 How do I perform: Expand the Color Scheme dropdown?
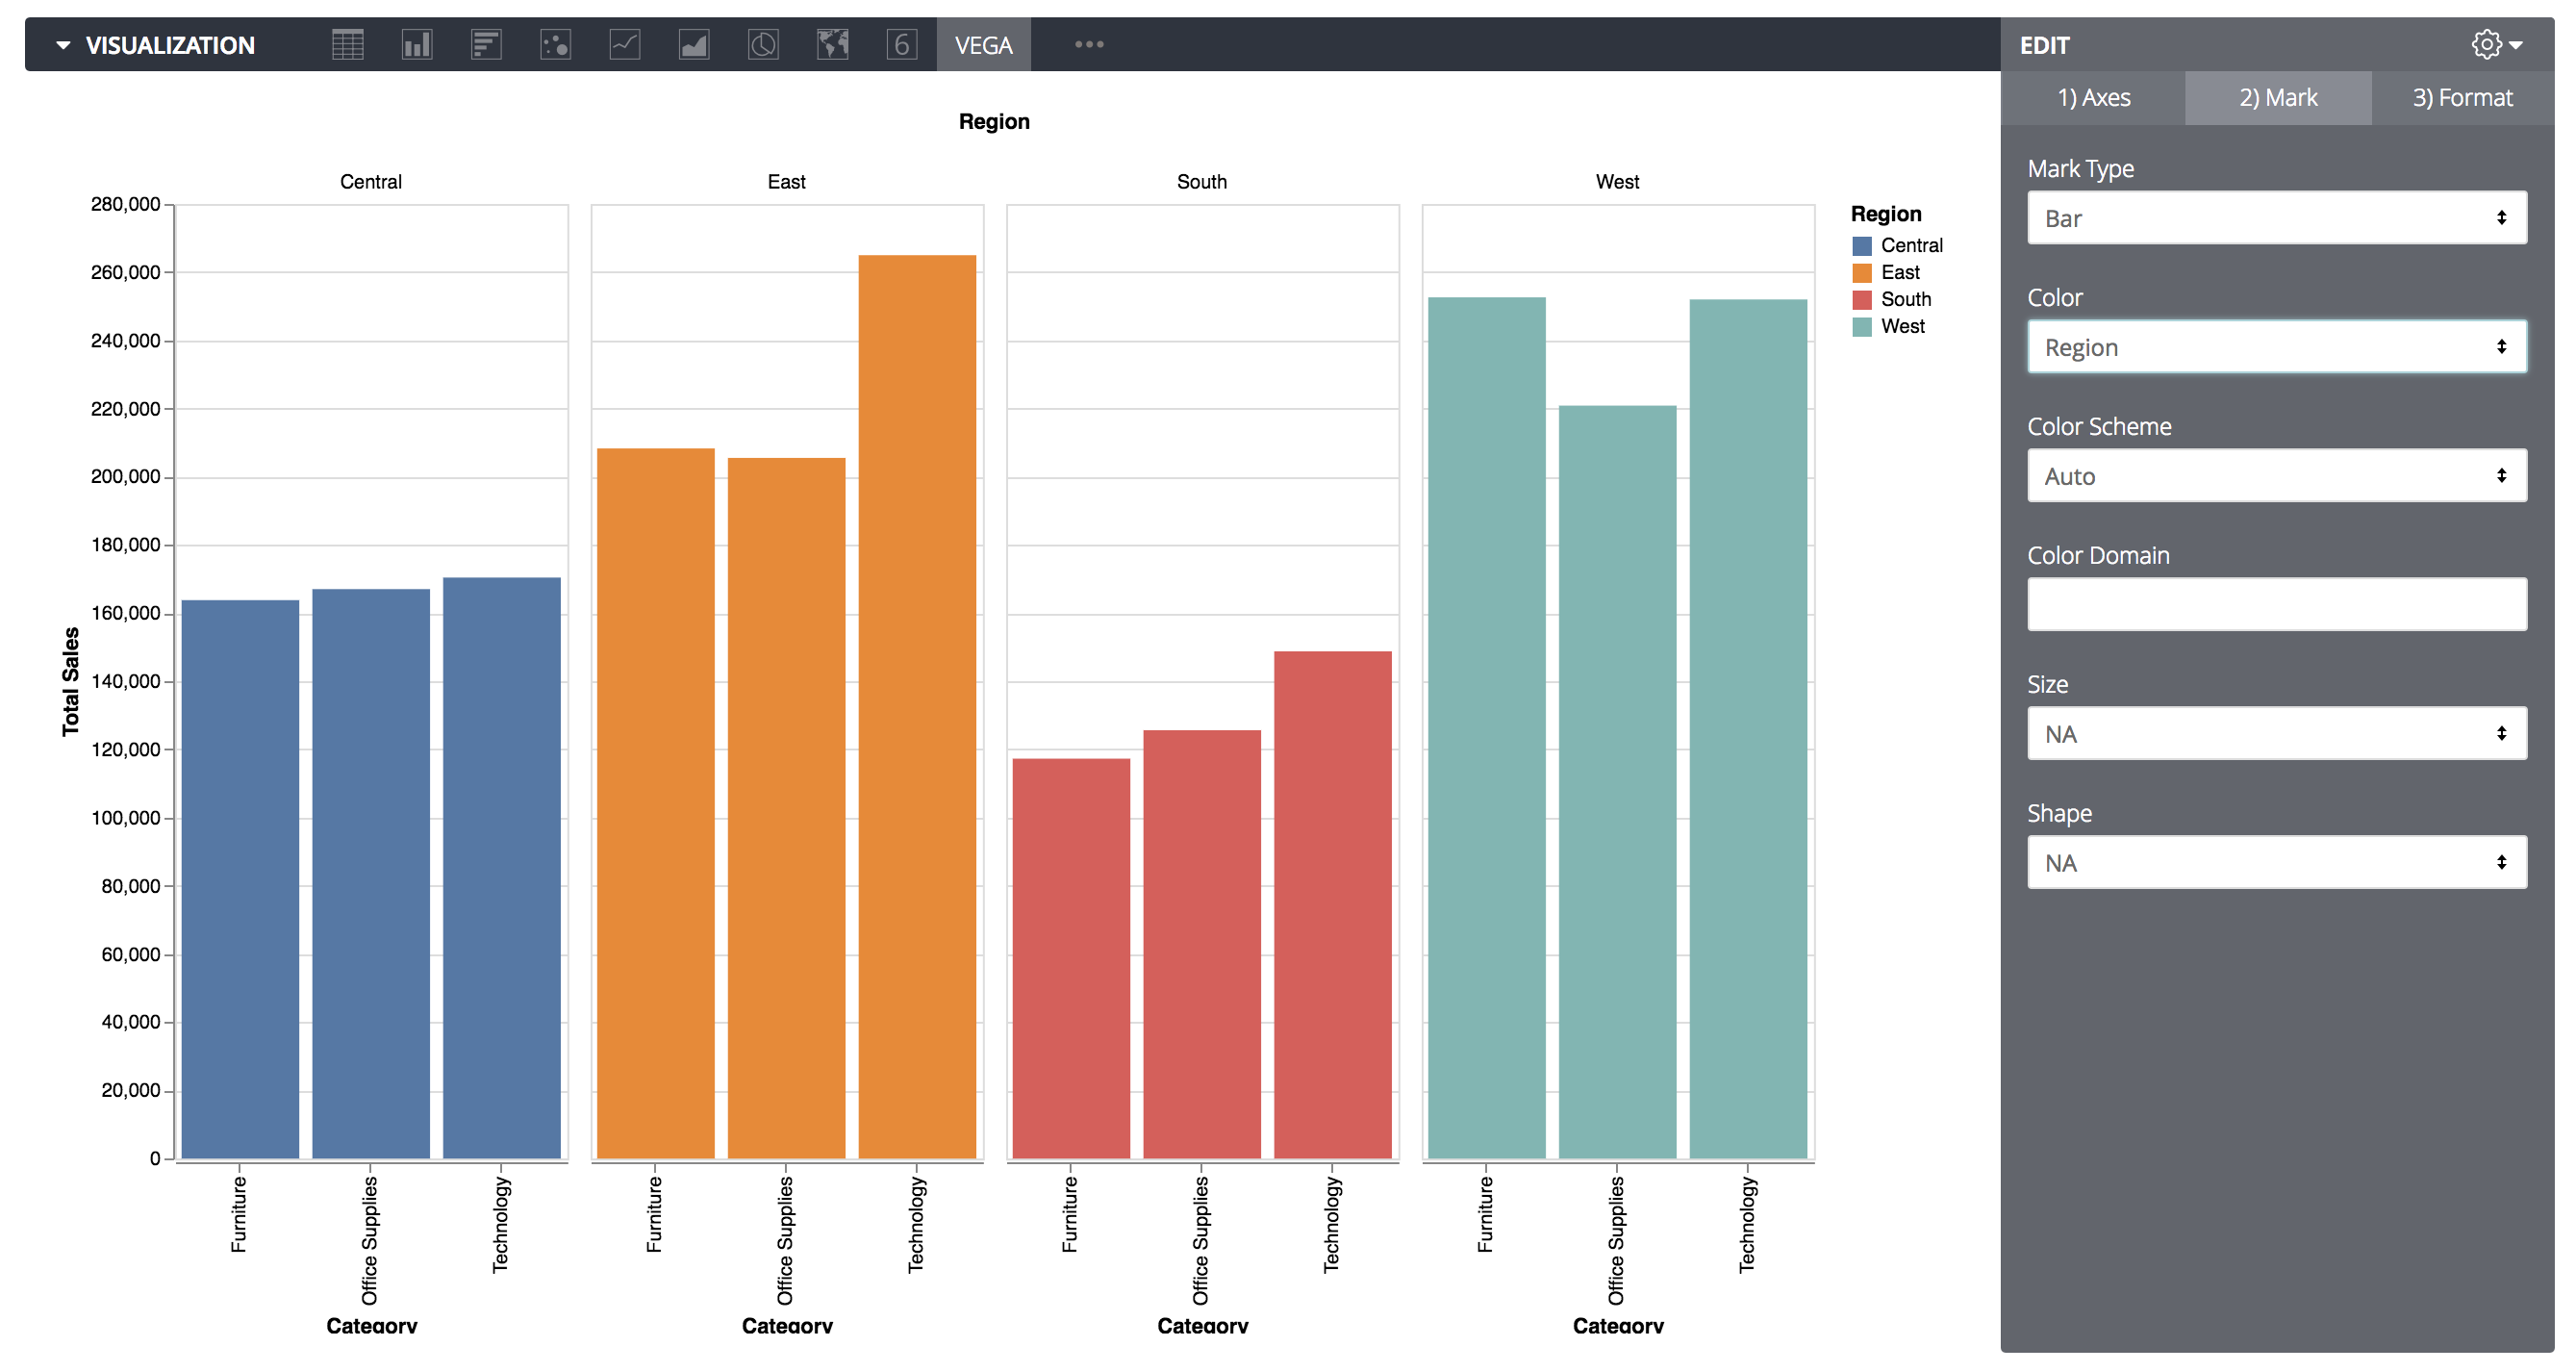pos(2276,476)
